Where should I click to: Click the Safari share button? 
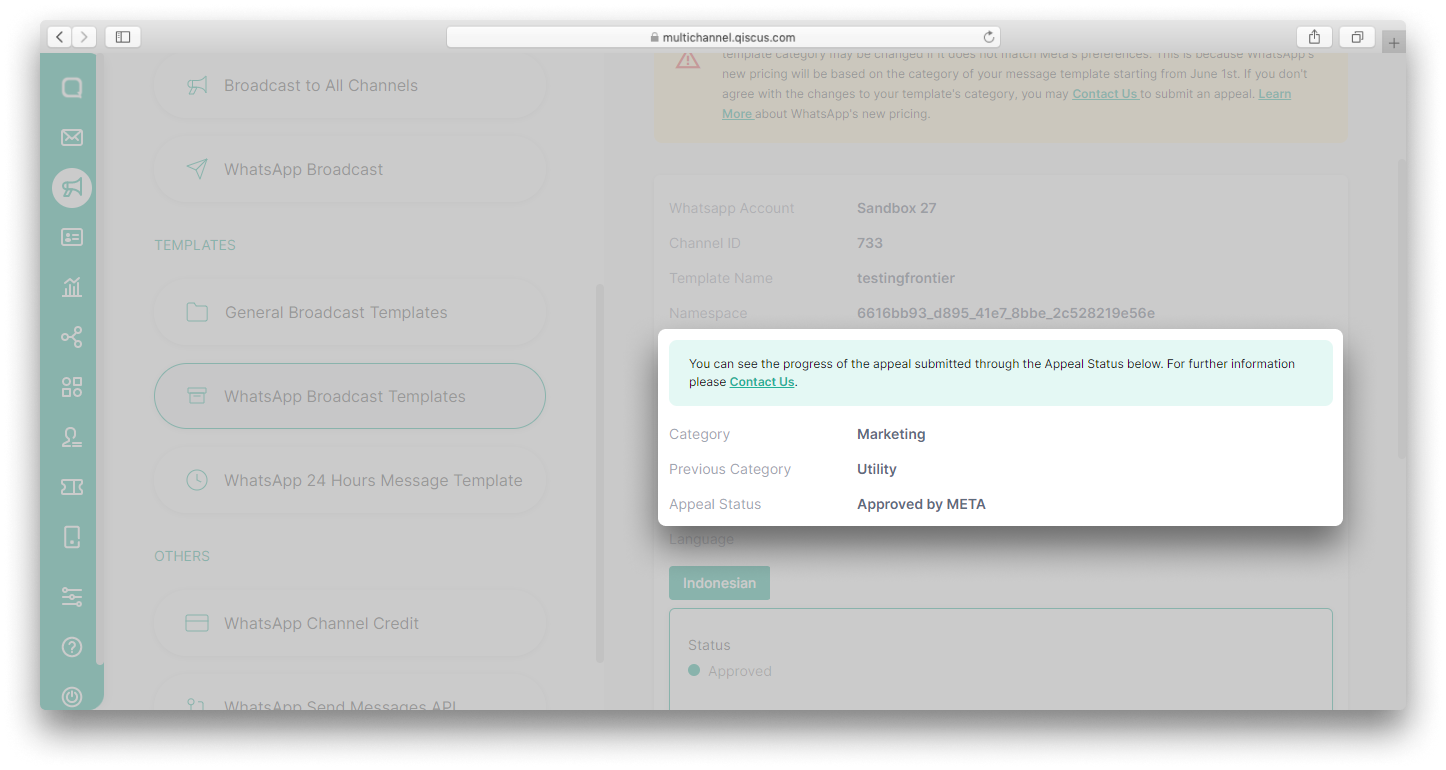tap(1314, 37)
